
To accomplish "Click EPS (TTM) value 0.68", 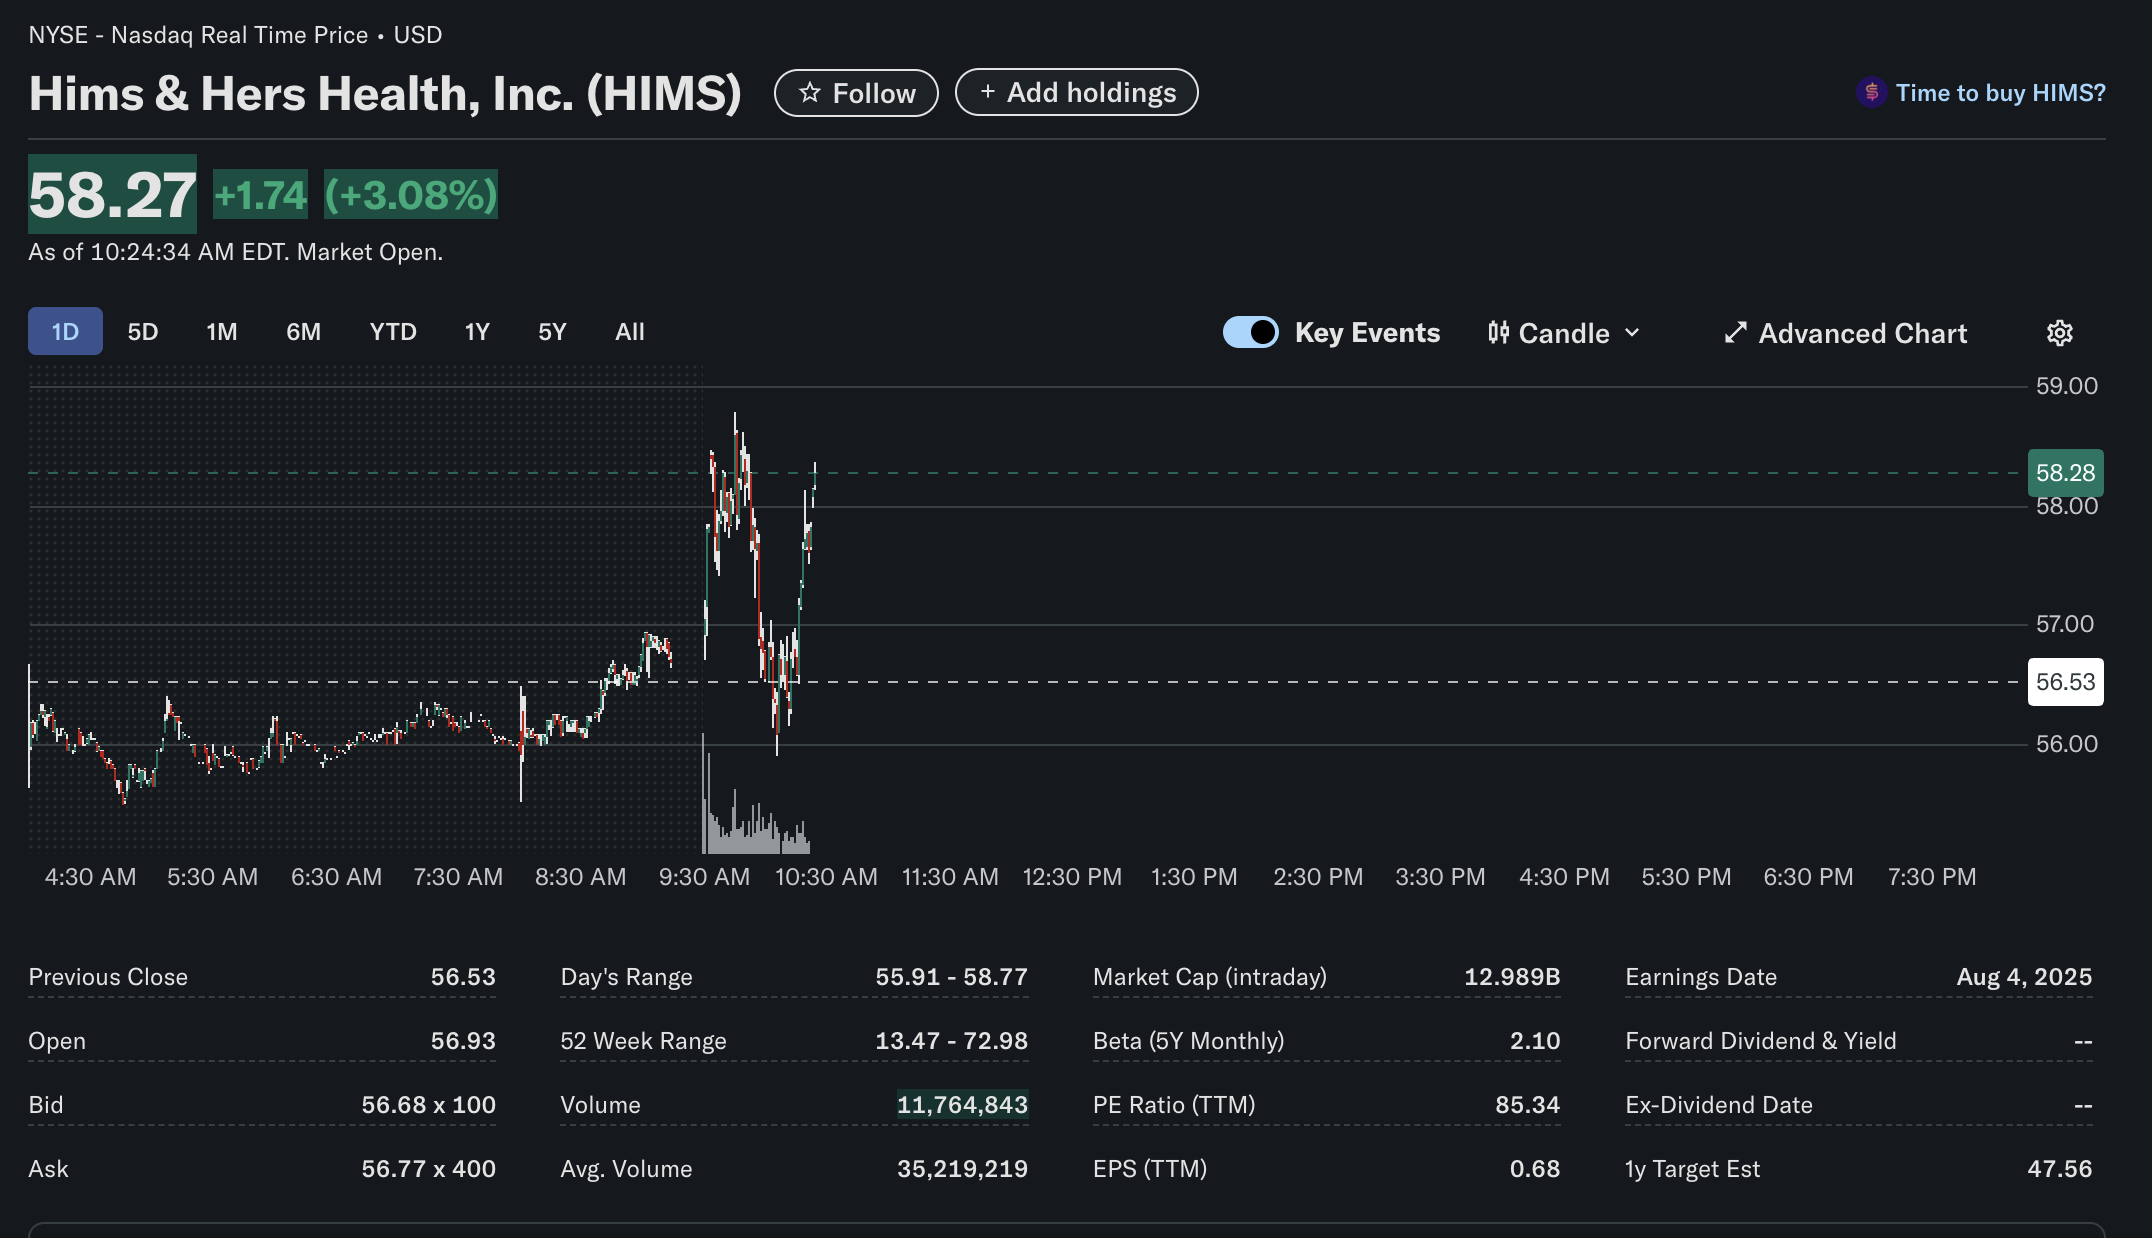I will tap(1535, 1169).
